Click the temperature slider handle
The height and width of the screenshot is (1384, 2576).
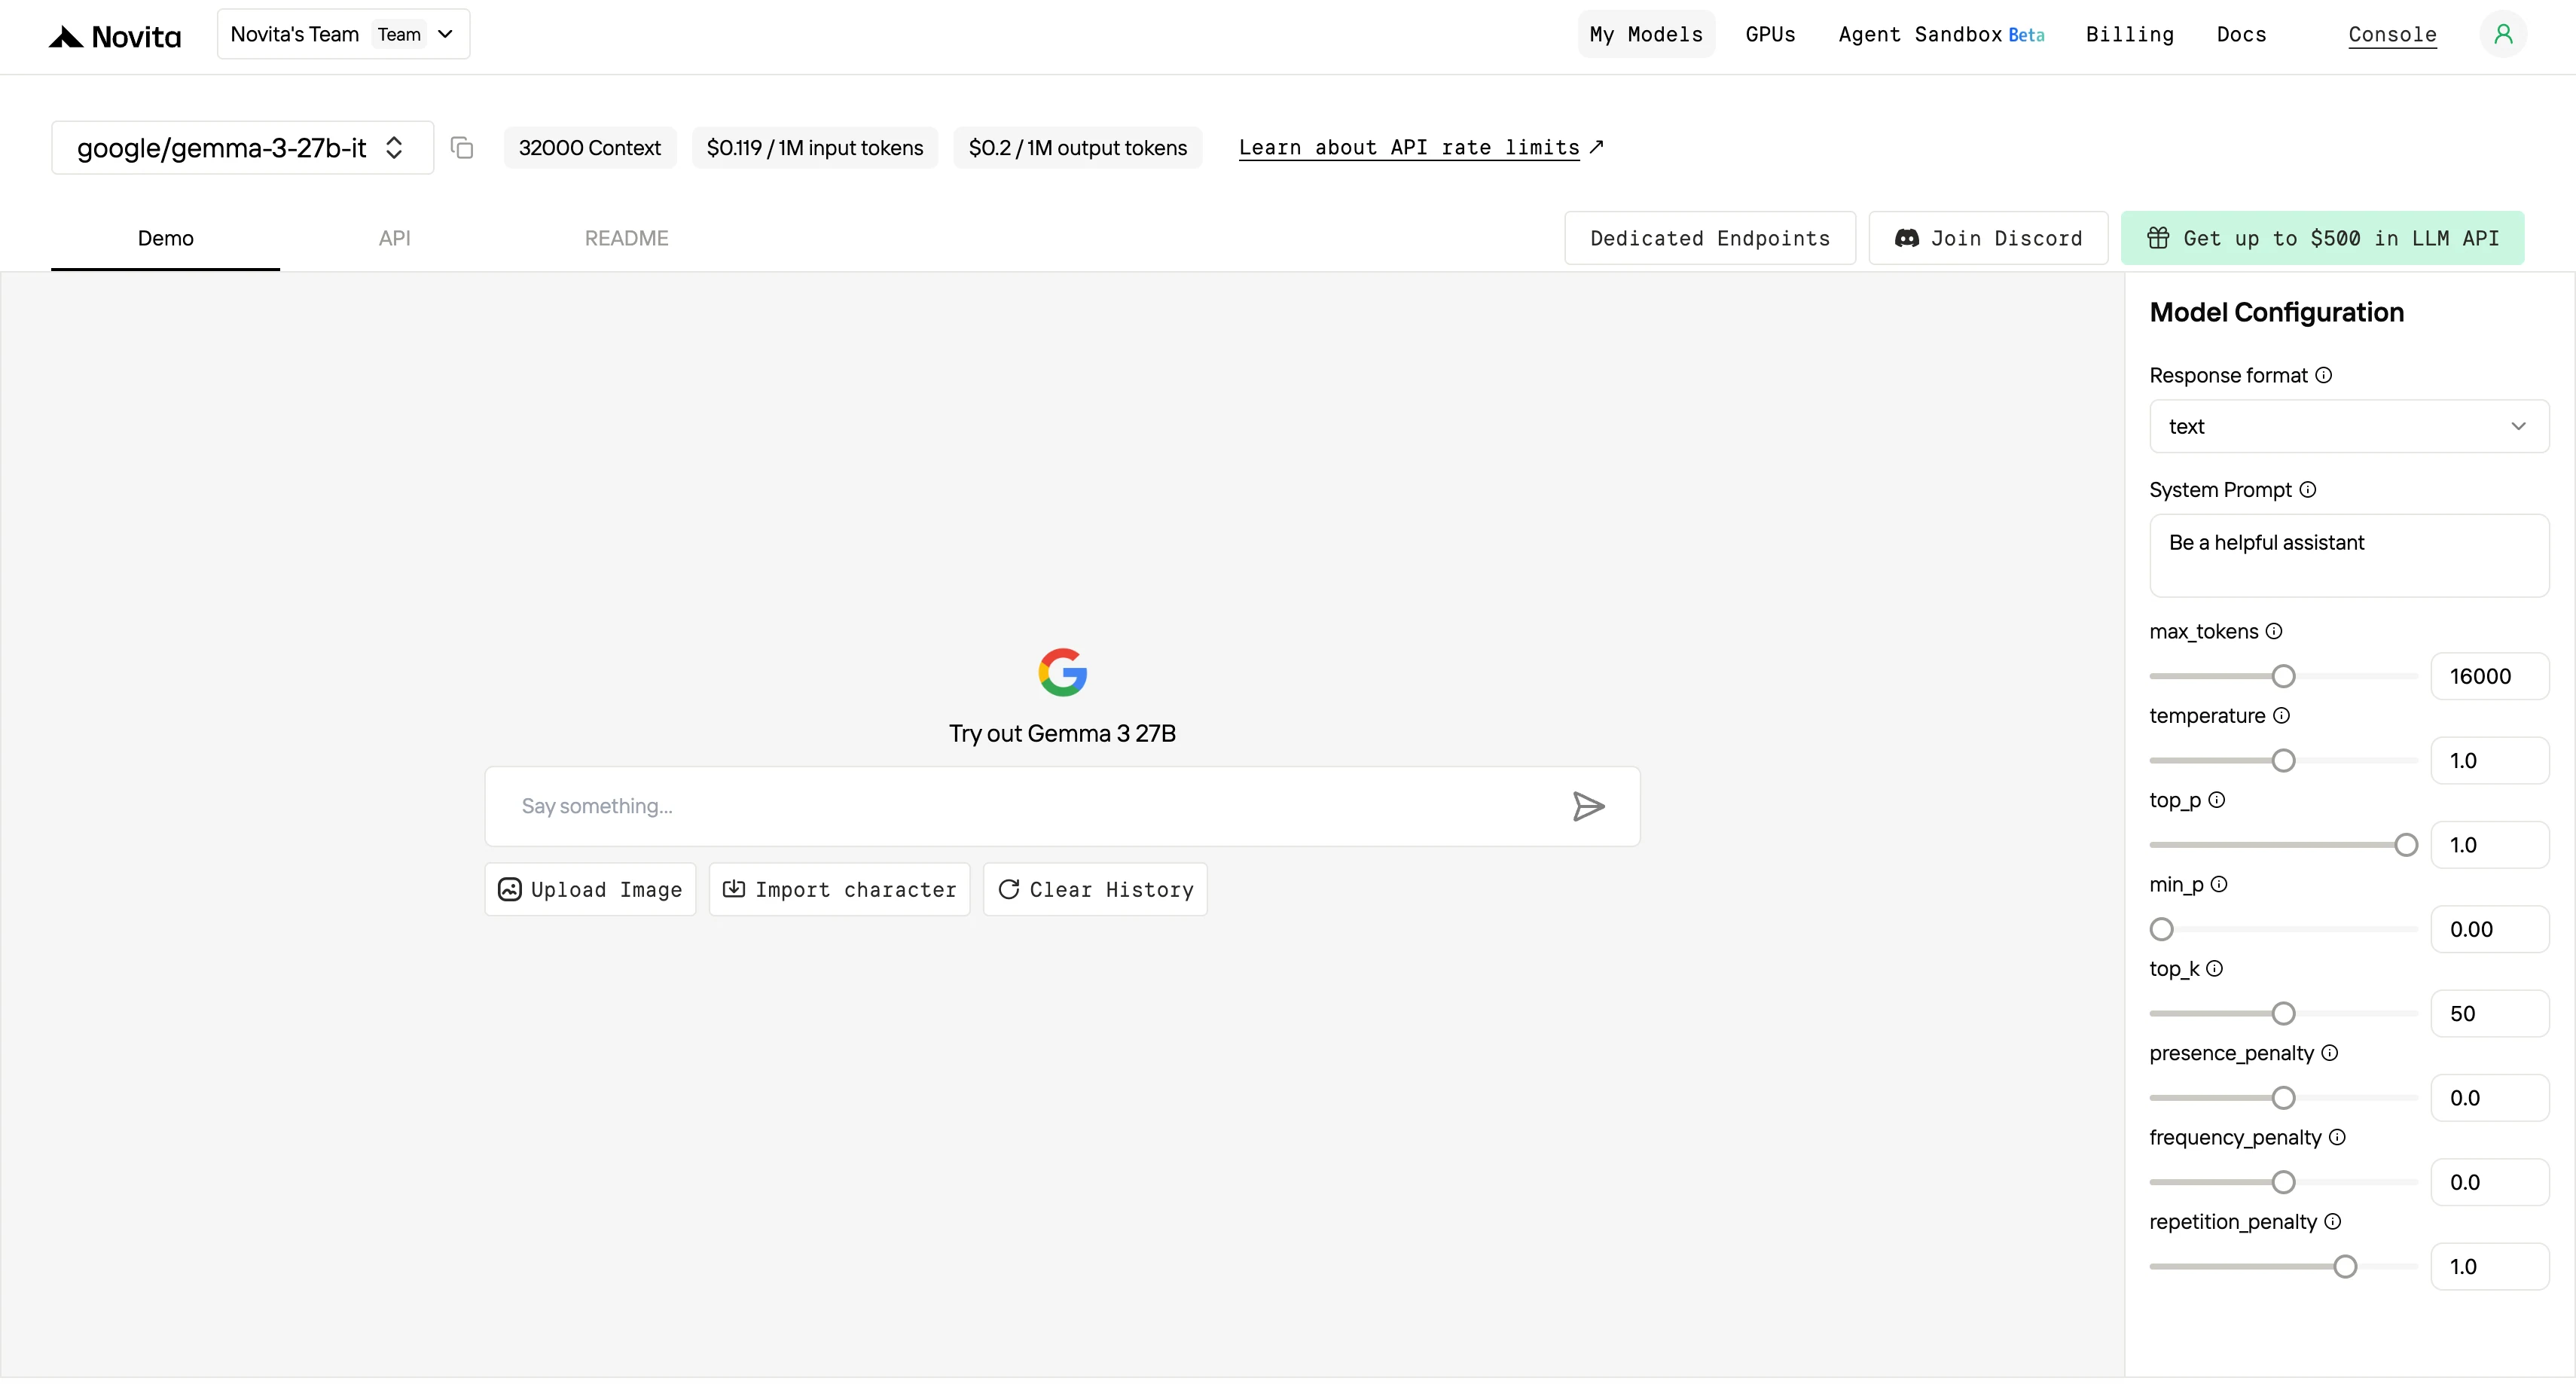click(x=2283, y=761)
